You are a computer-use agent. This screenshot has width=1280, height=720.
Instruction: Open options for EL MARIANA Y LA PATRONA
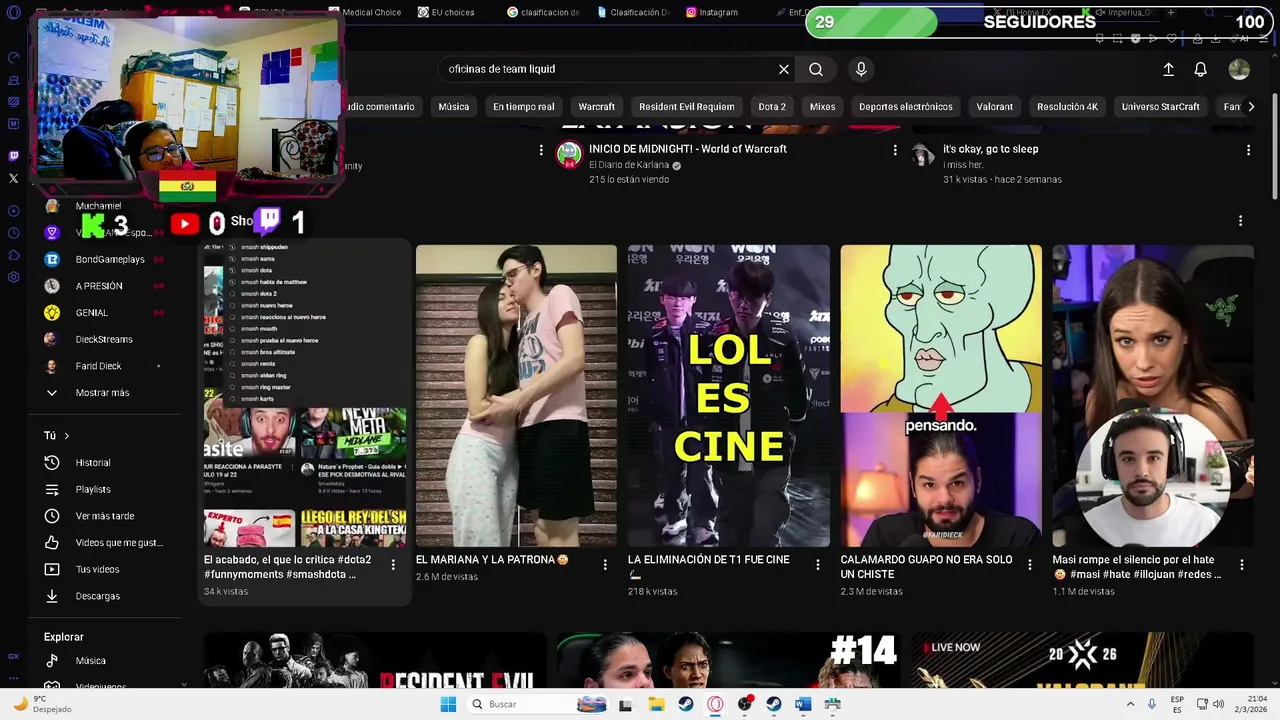click(605, 565)
